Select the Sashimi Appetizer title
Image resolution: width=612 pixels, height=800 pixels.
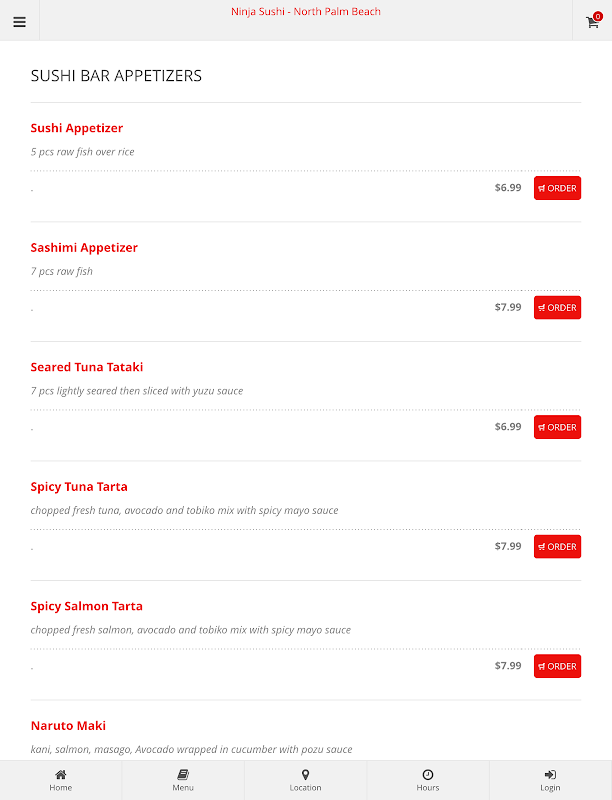pos(84,248)
